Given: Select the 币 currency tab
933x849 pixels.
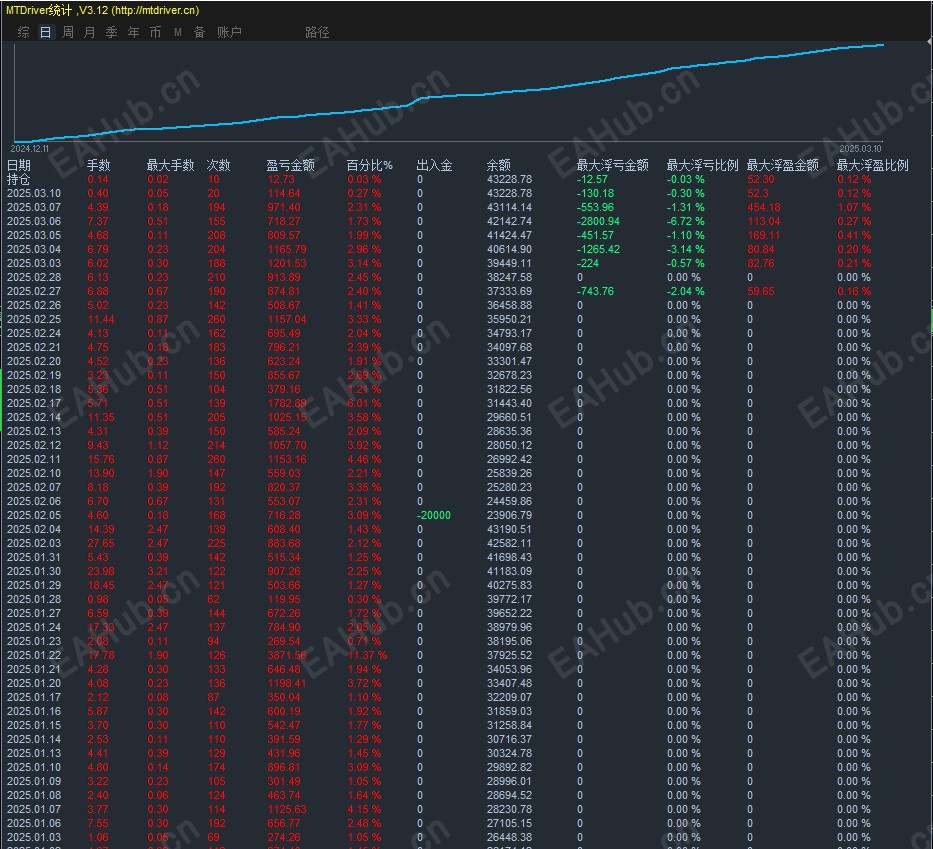Looking at the screenshot, I should pos(155,32).
